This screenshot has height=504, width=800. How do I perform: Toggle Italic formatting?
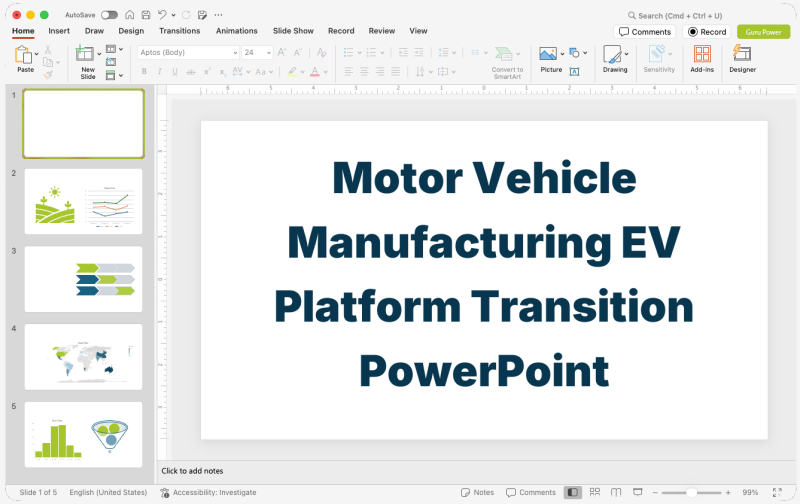click(160, 72)
